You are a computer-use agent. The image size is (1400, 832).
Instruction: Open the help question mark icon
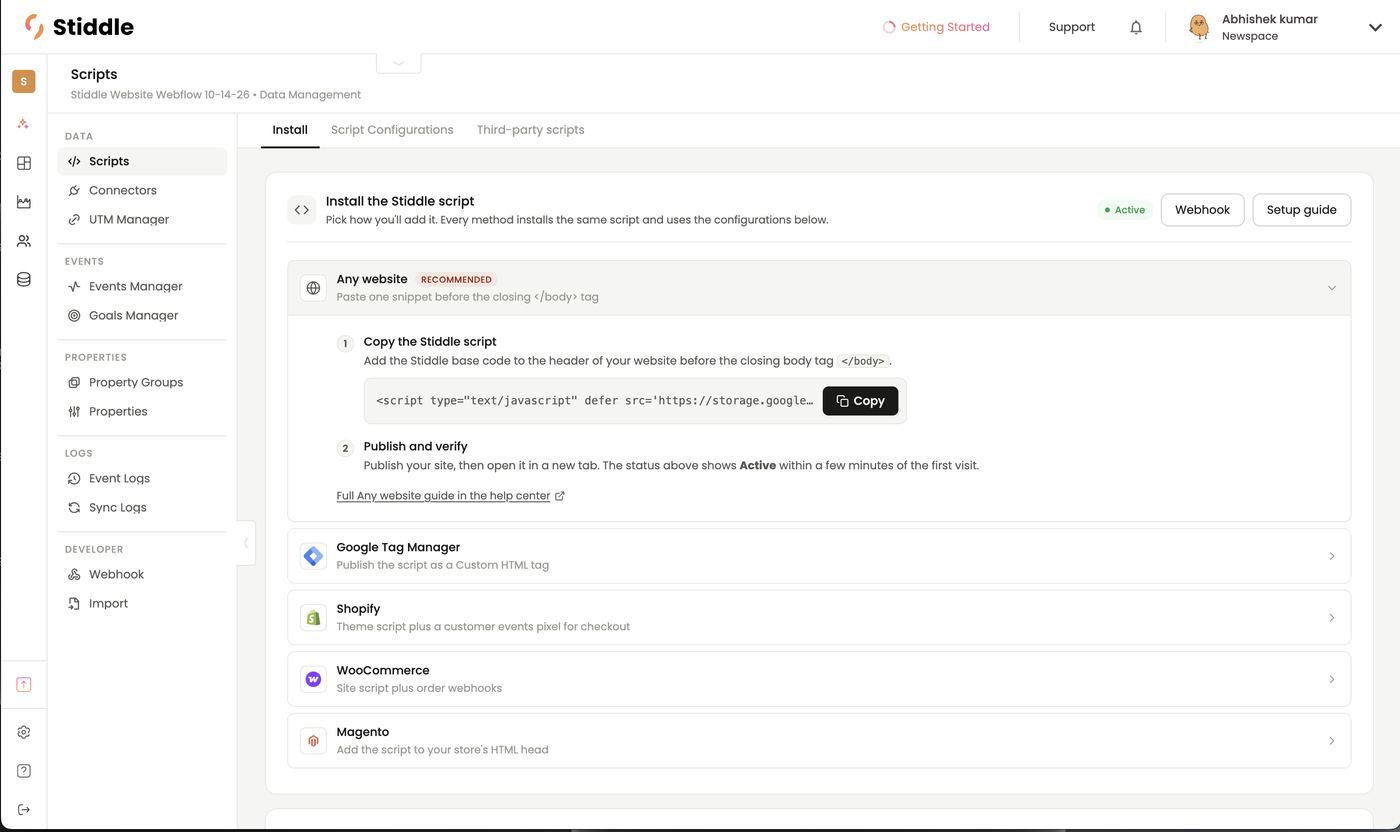click(24, 771)
